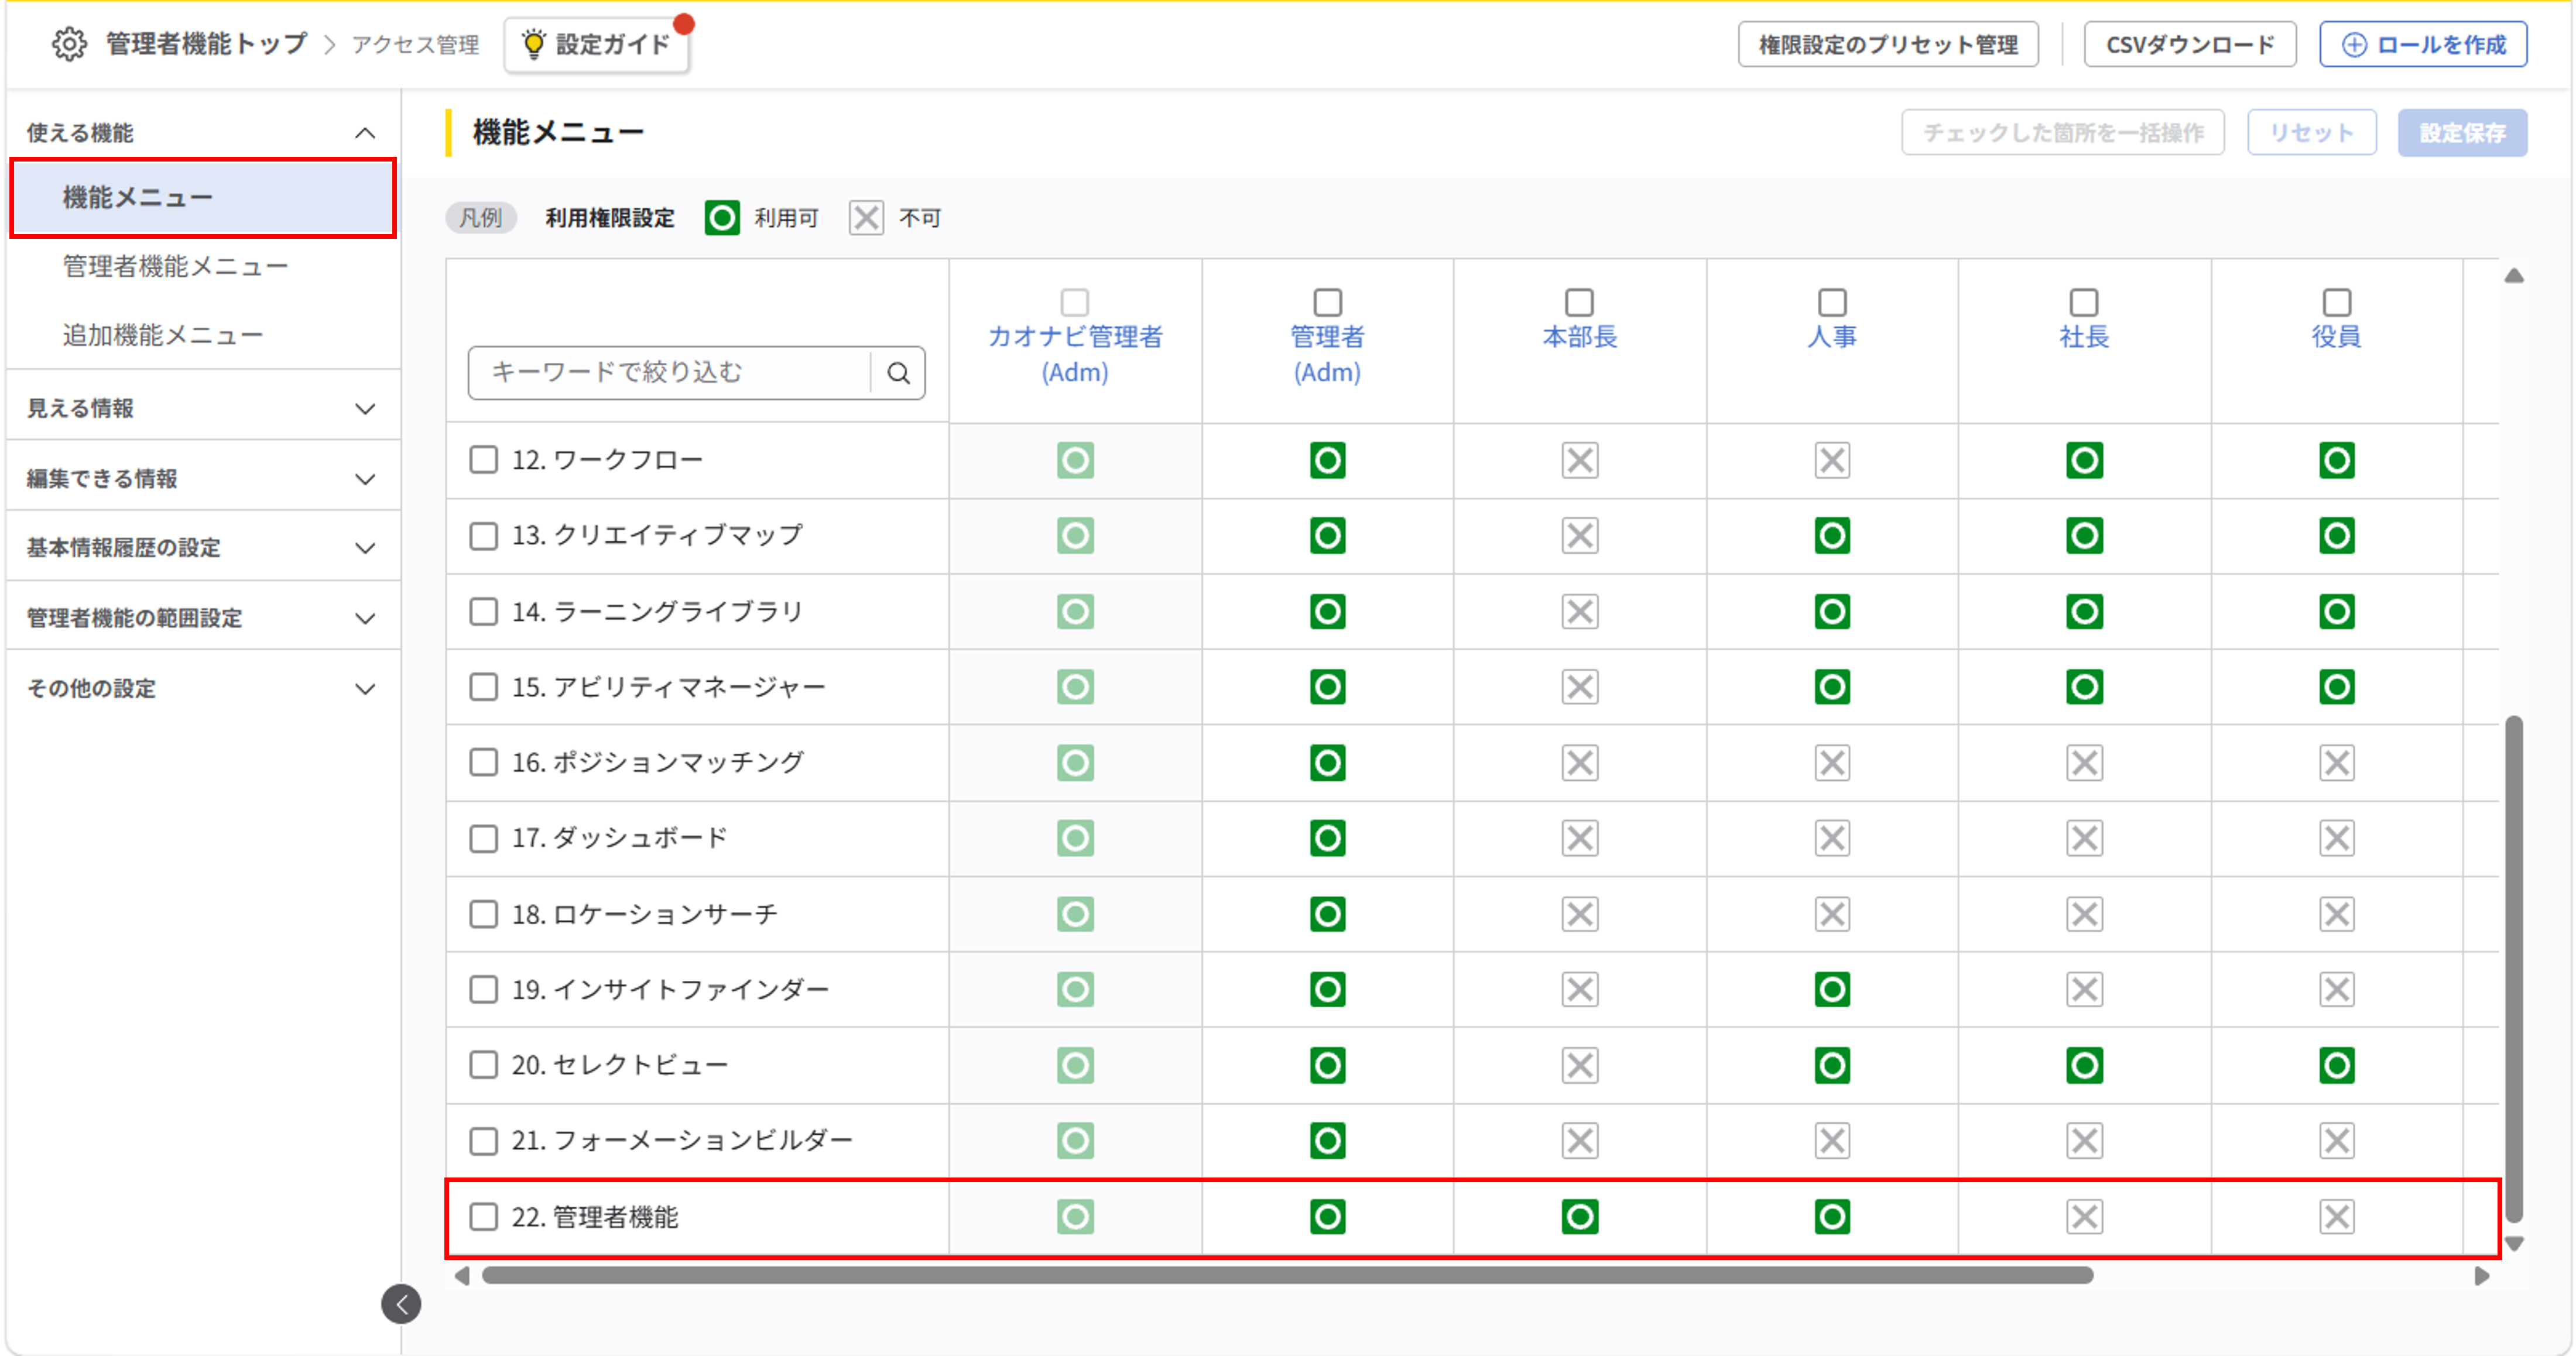Expand the 編集できる情報 section

point(203,478)
